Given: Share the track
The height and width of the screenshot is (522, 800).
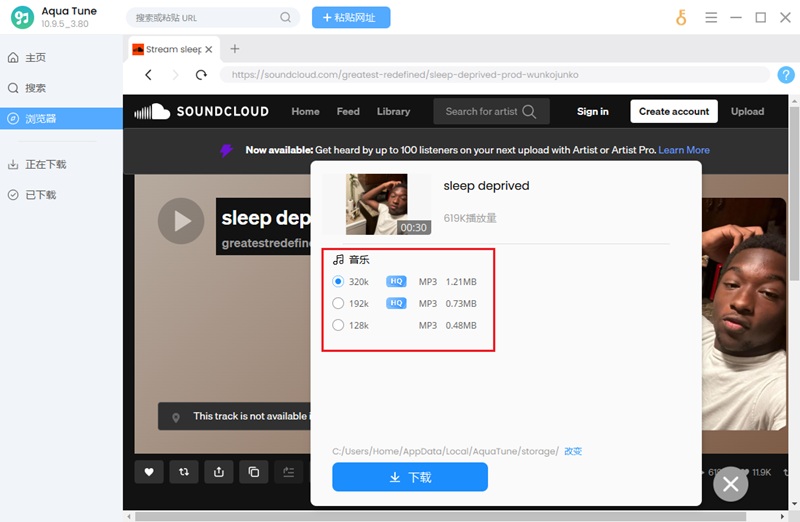Looking at the screenshot, I should [x=219, y=472].
